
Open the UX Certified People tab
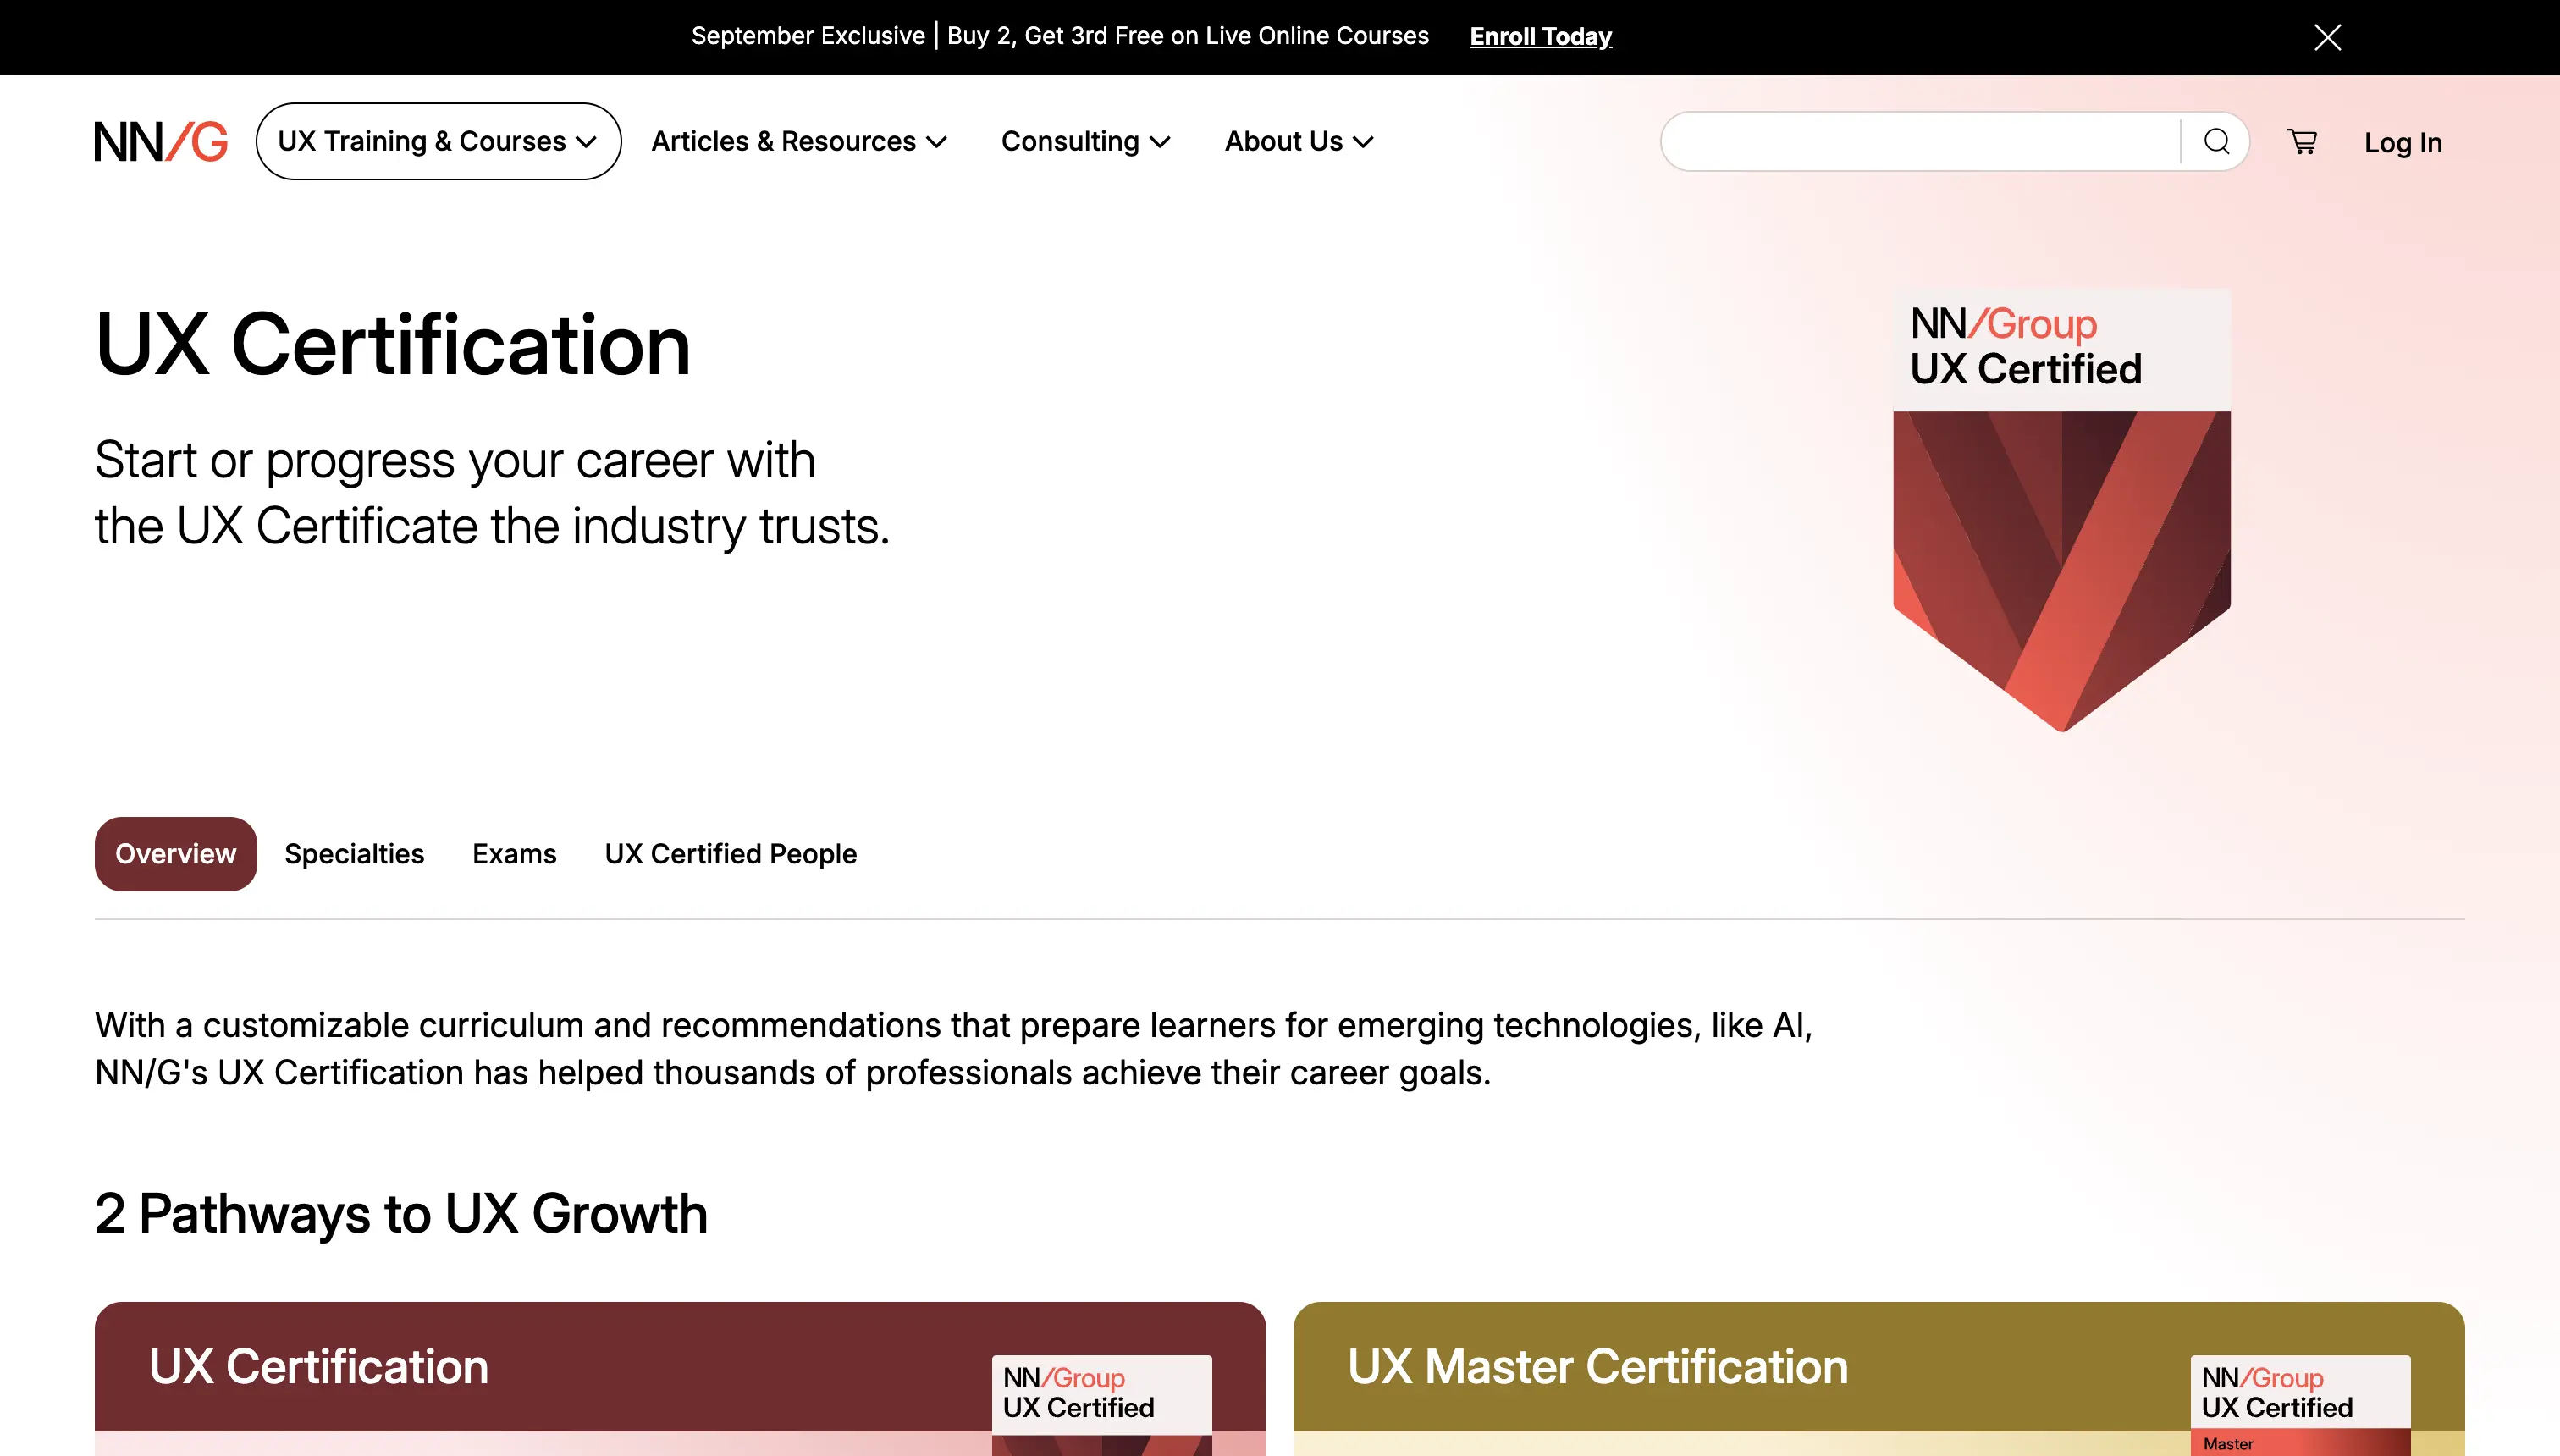731,854
